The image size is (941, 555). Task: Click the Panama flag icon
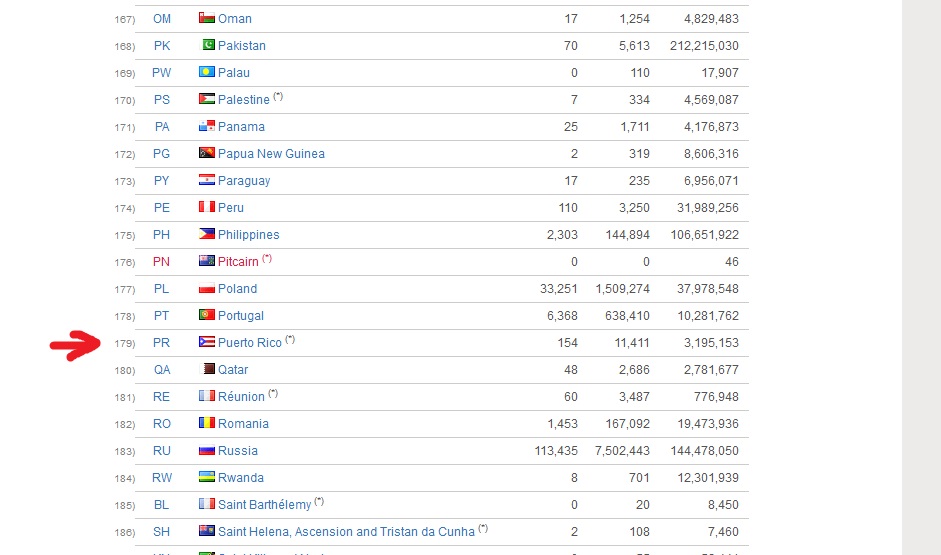tap(207, 127)
